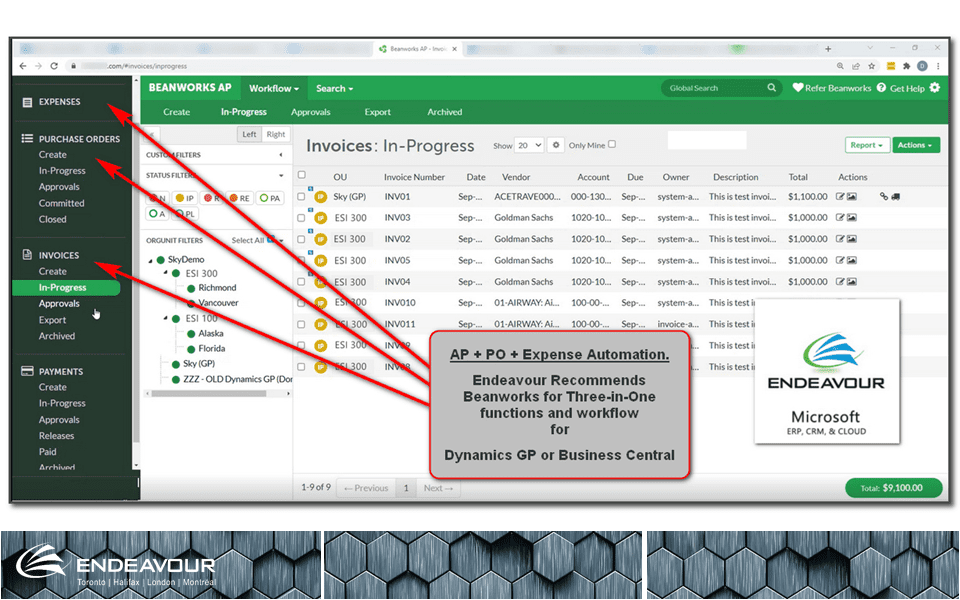Image resolution: width=960 pixels, height=600 pixels.
Task: Open the image preview icon for INV01
Action: pos(852,197)
